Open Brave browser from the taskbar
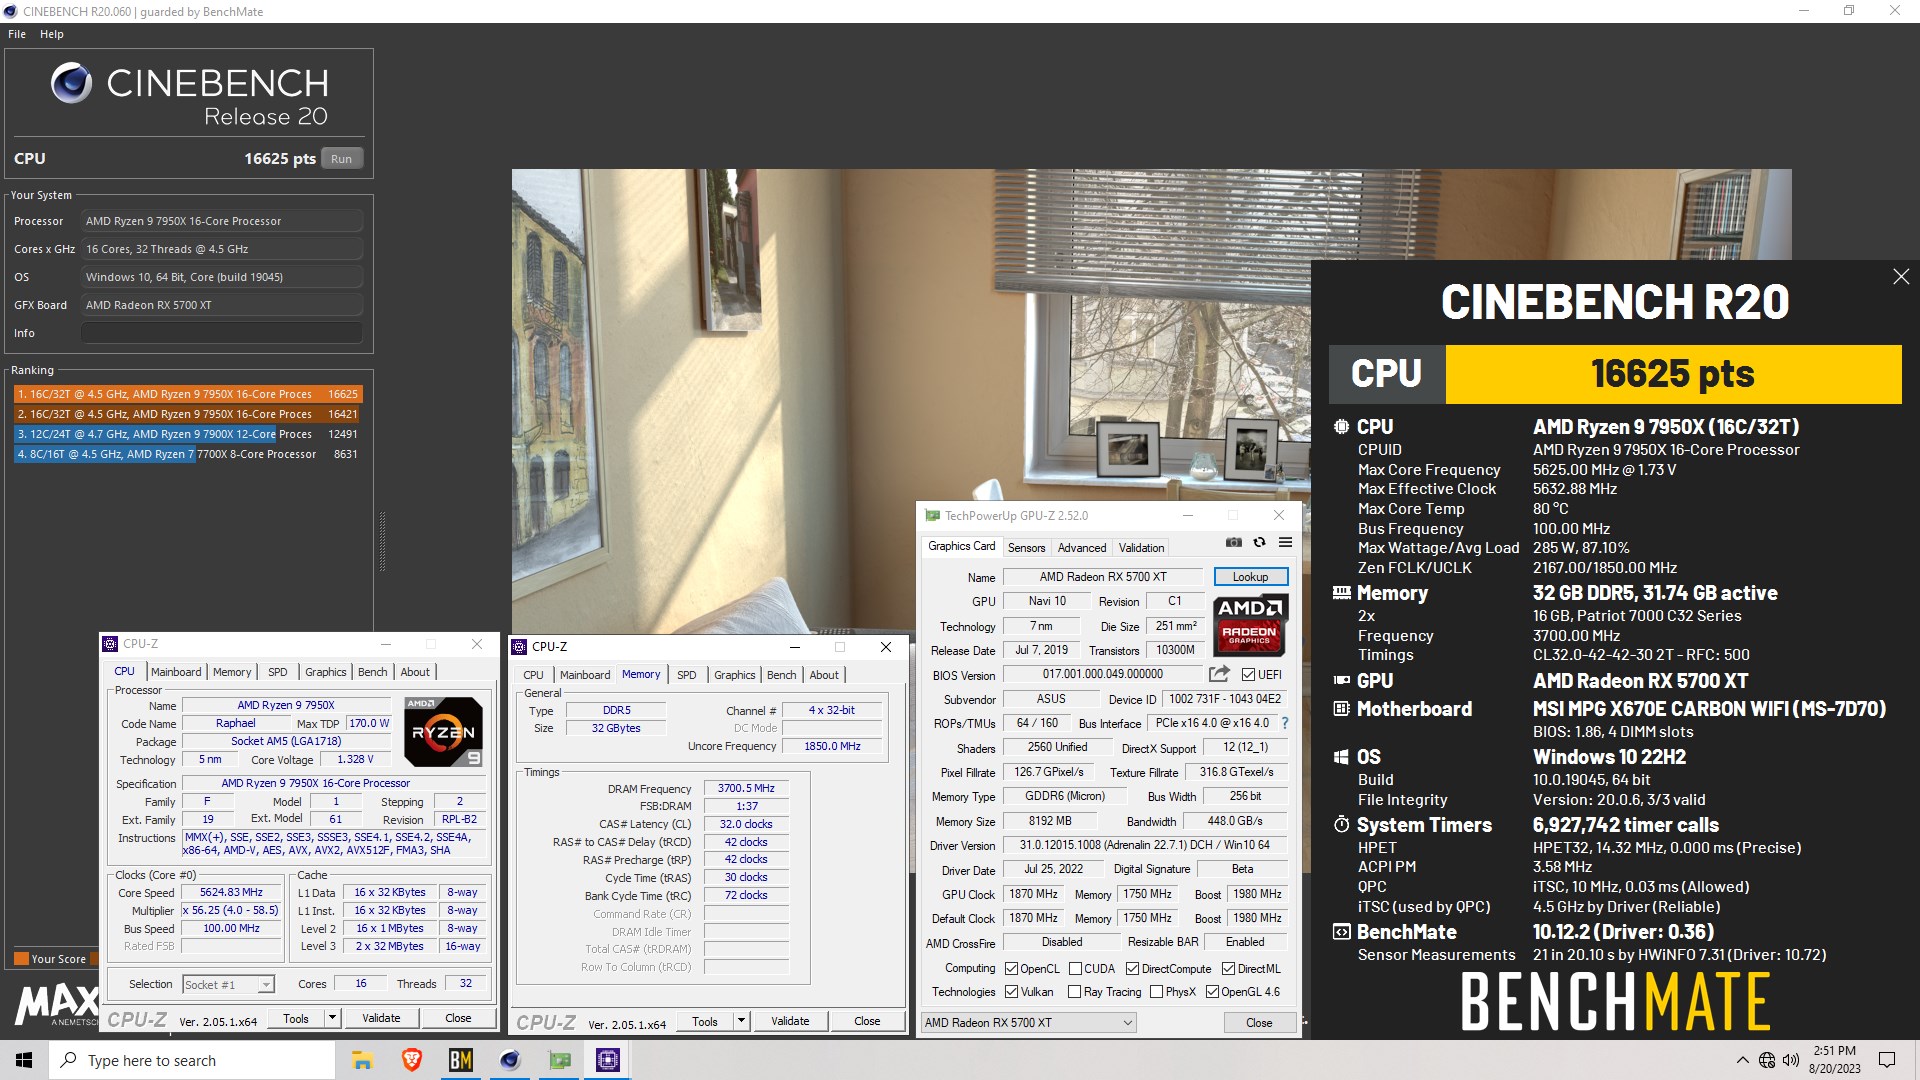The width and height of the screenshot is (1920, 1080). pyautogui.click(x=411, y=1060)
